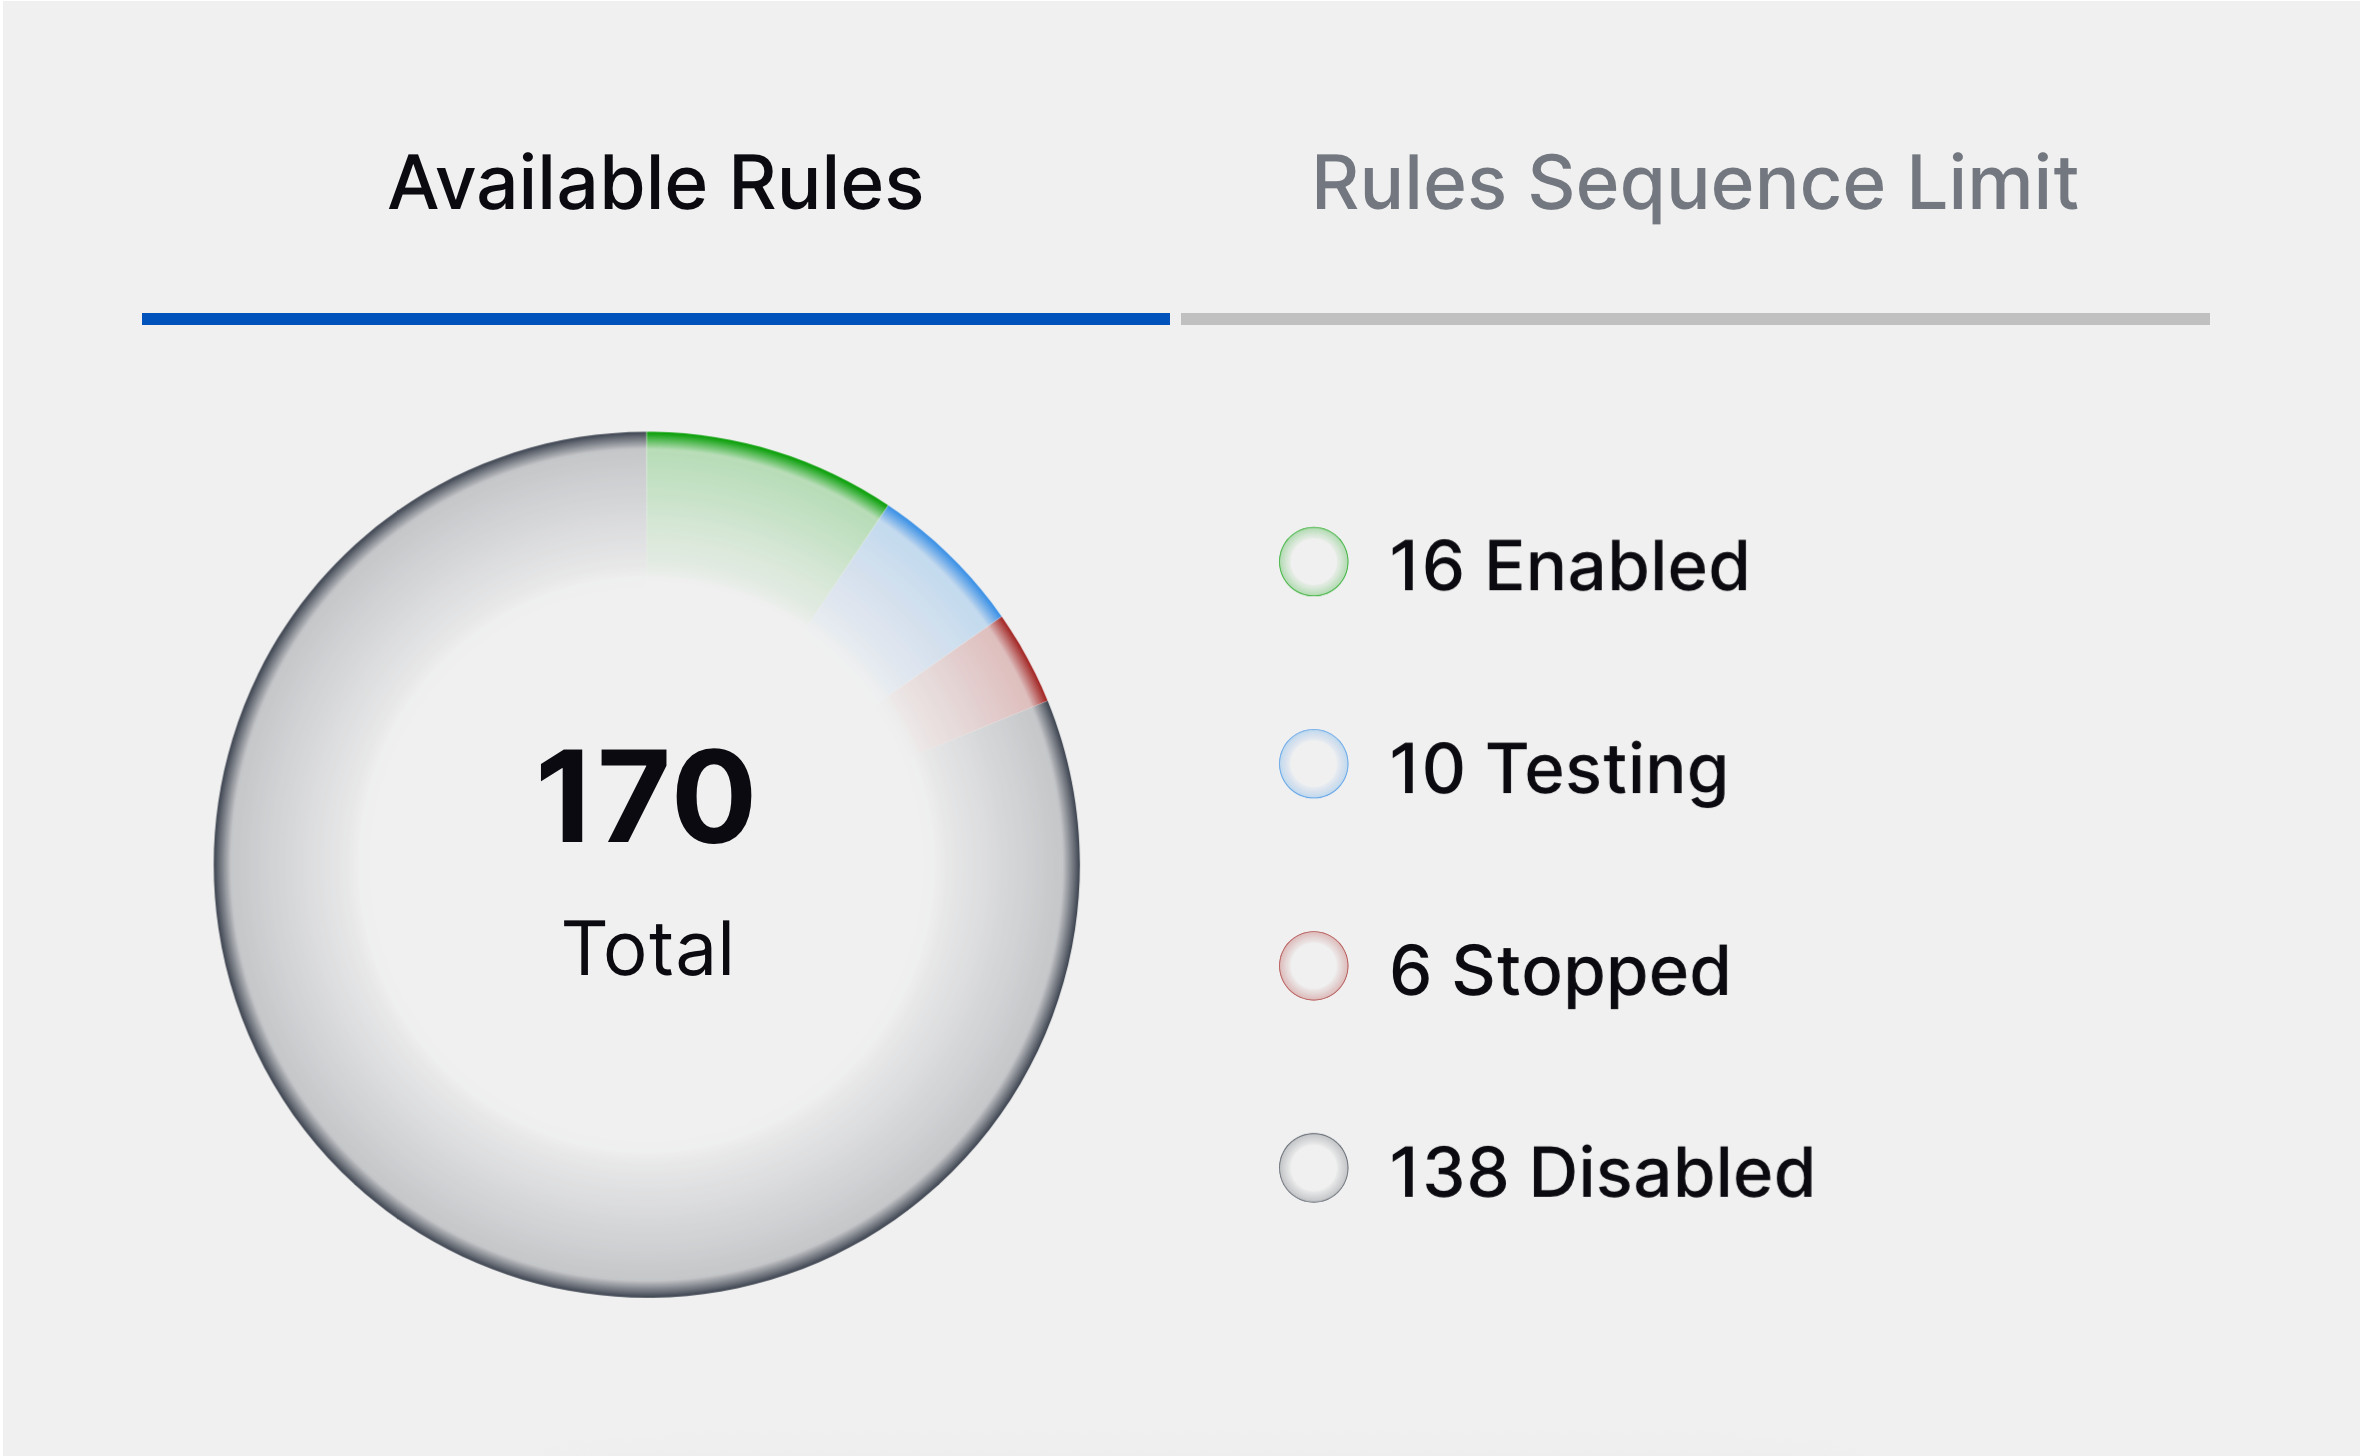Click the gray Disabled legend circle
The height and width of the screenshot is (1456, 2360).
[x=1313, y=1168]
